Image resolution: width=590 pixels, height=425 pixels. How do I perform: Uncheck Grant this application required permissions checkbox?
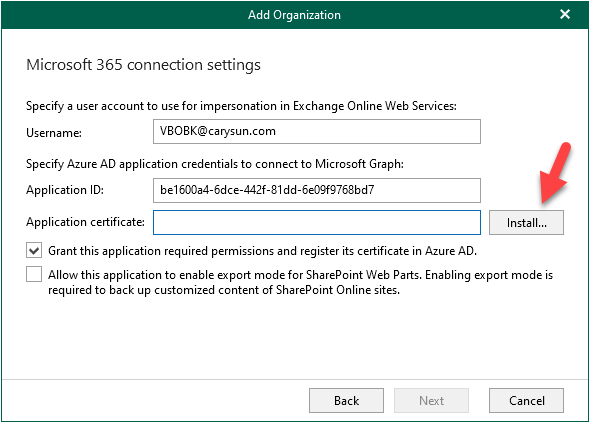pyautogui.click(x=34, y=251)
